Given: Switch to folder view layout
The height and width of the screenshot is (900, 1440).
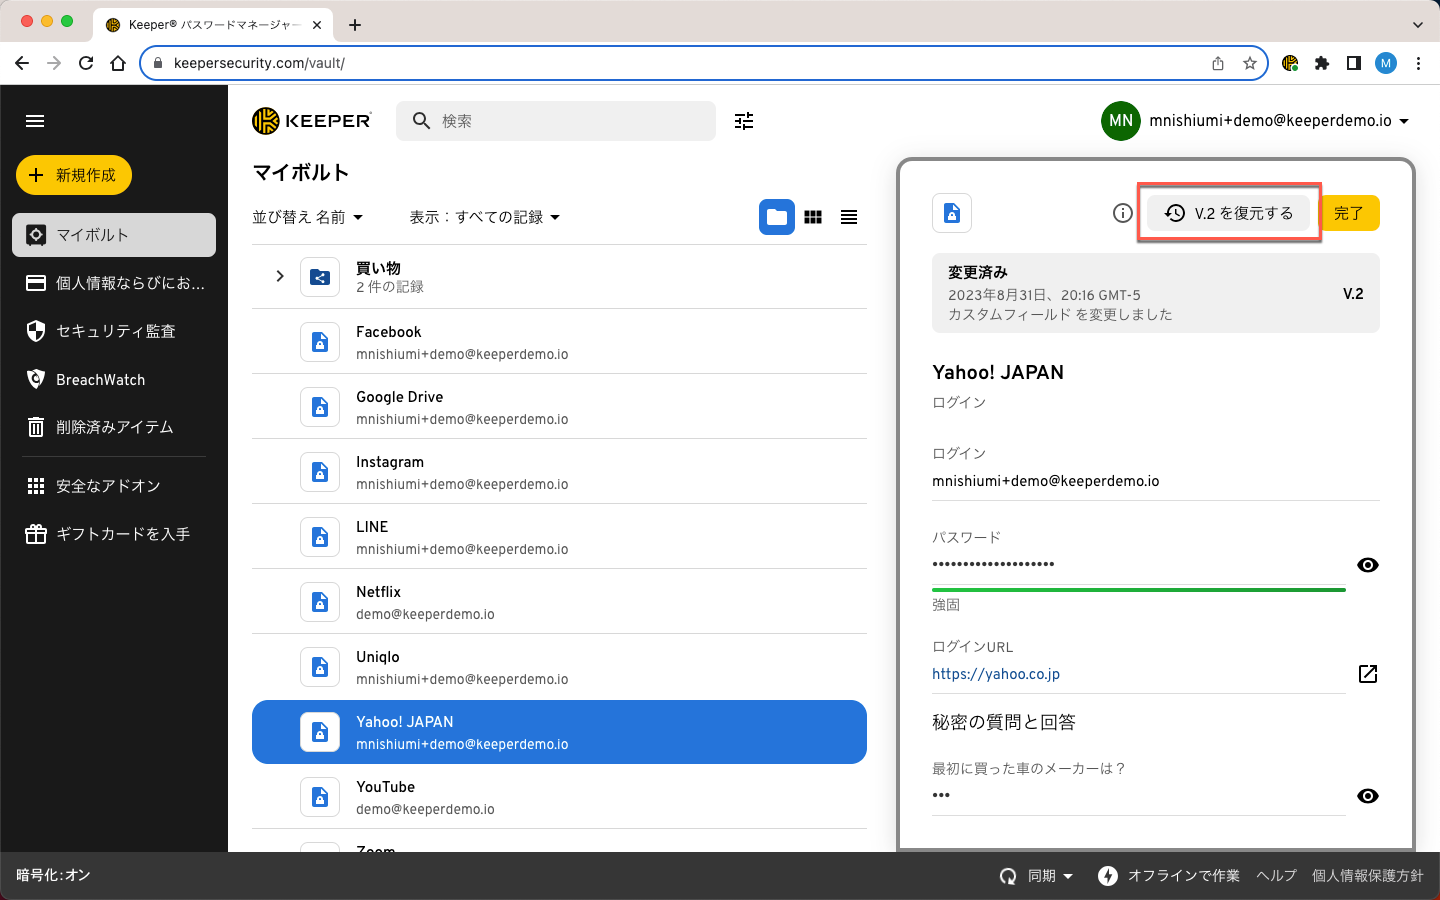Looking at the screenshot, I should click(776, 217).
